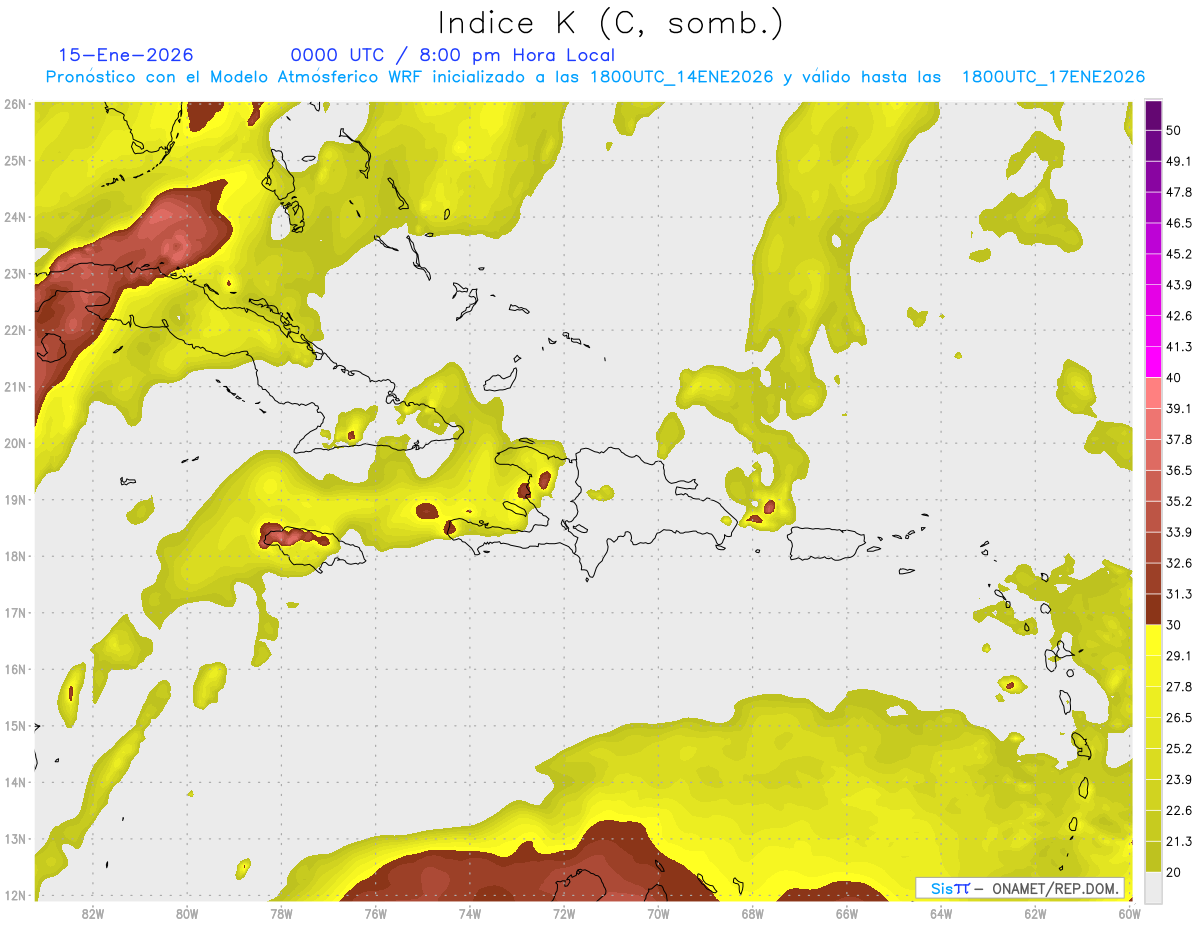Click the 42.6 value on the color scale
The width and height of the screenshot is (1200, 927).
tap(1179, 316)
